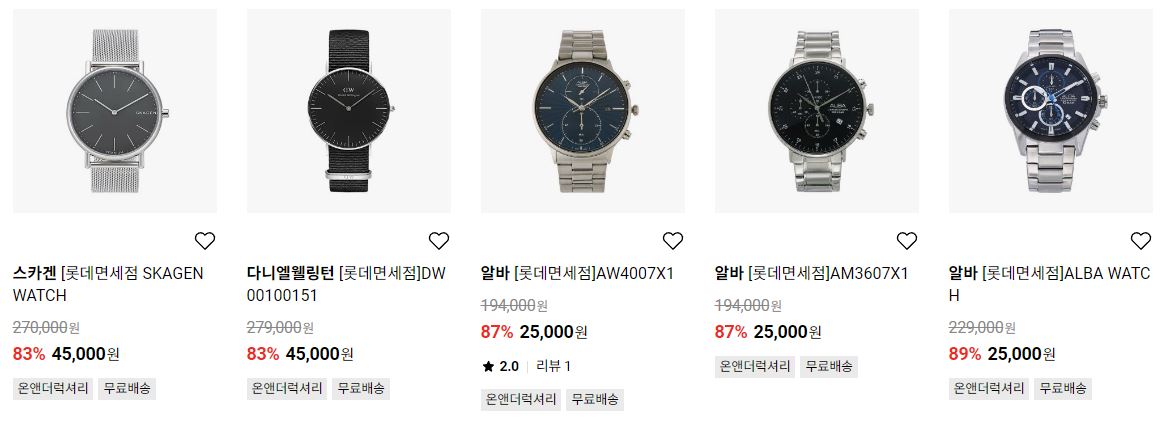Click 무료배송 tag under Skagen watch
Image resolution: width=1161 pixels, height=422 pixels.
[x=127, y=389]
